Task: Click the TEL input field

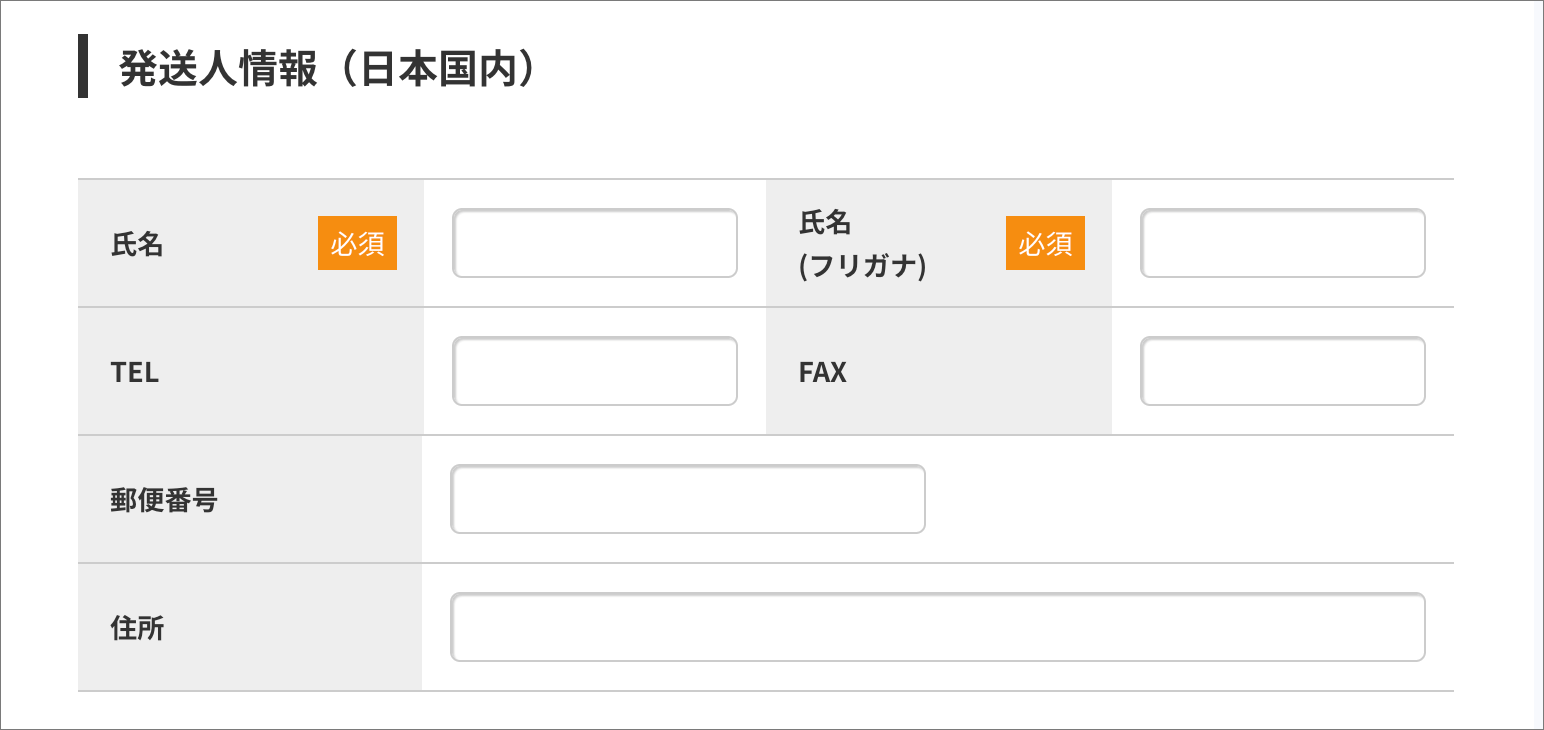Action: [x=595, y=371]
